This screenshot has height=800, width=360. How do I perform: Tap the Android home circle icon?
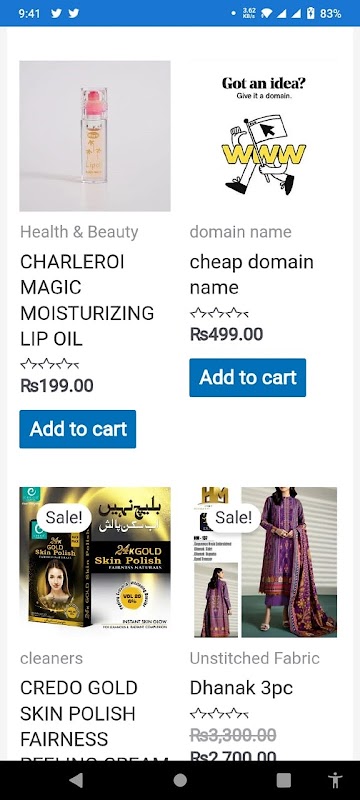[x=180, y=780]
